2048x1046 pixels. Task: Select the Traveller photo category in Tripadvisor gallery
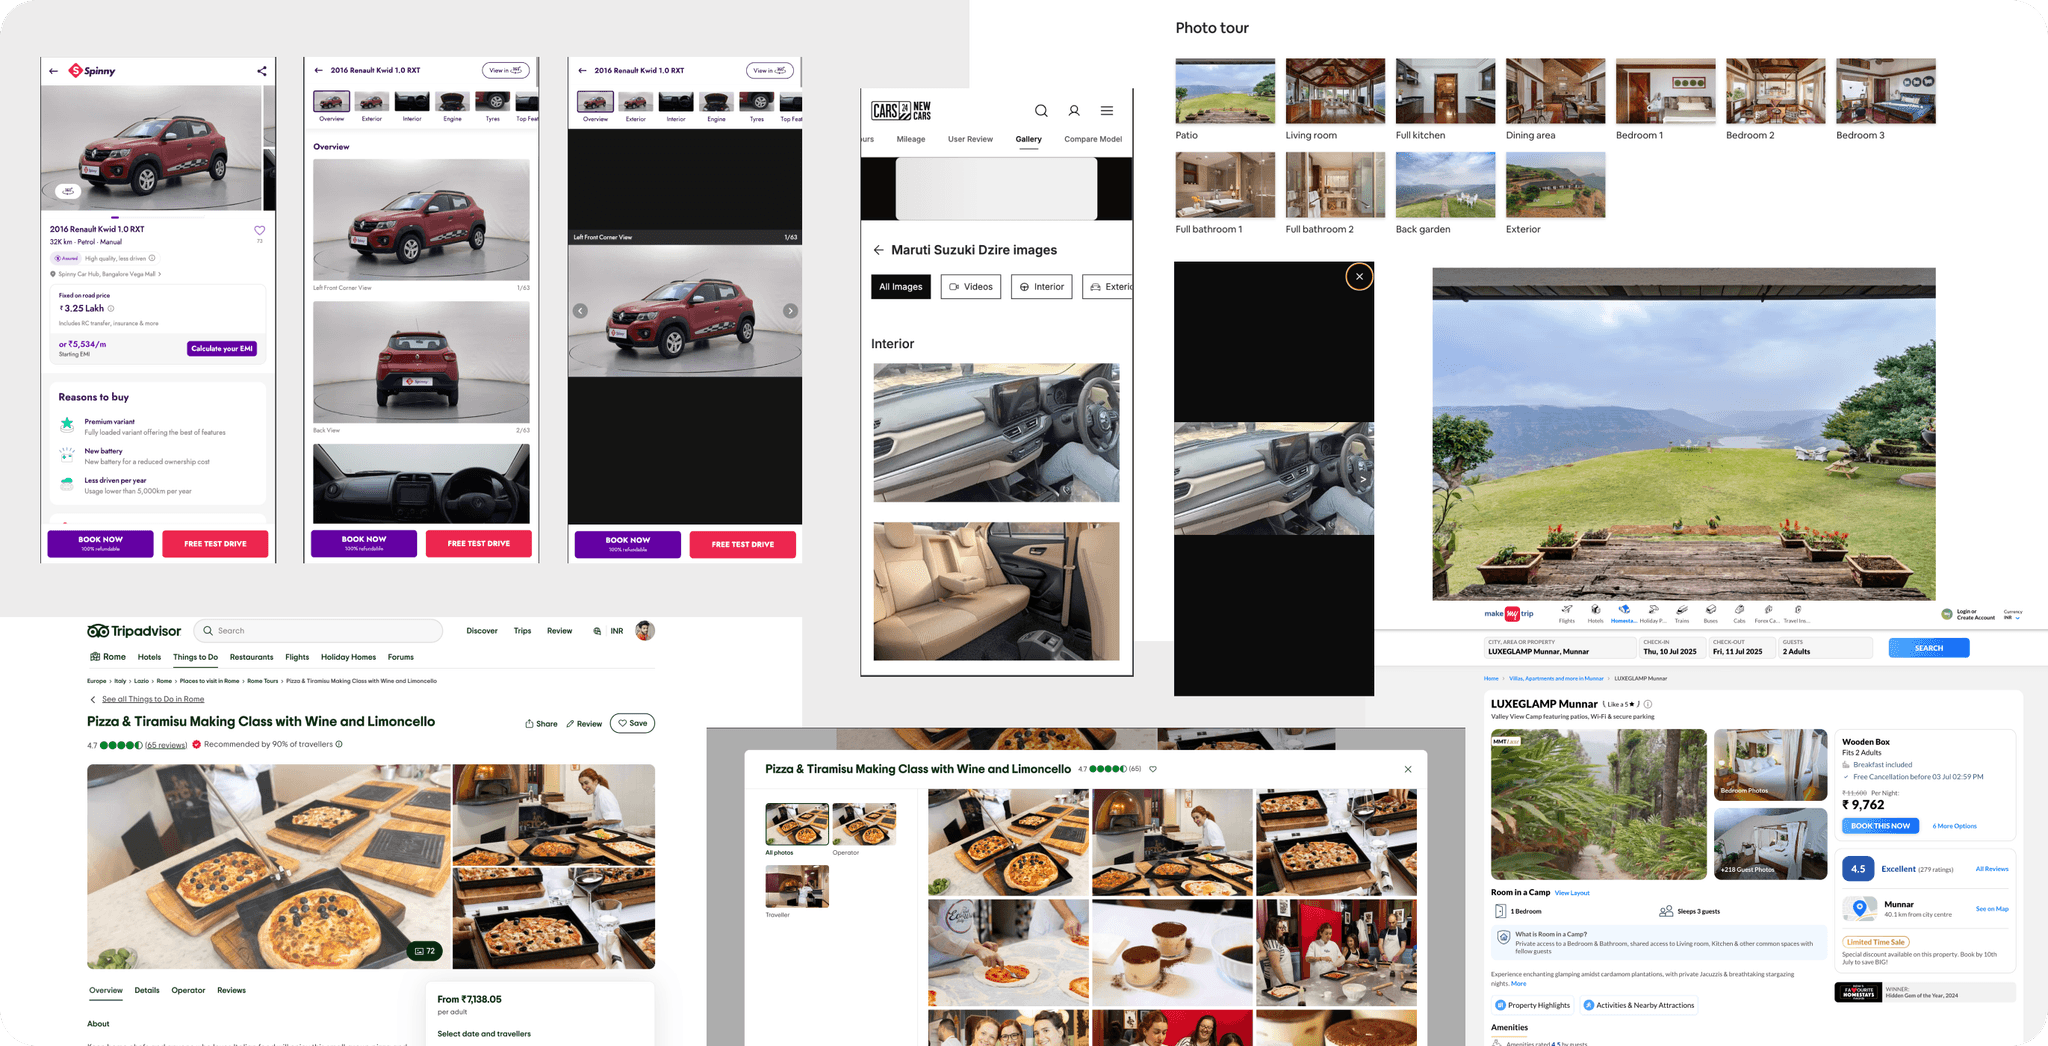[797, 886]
